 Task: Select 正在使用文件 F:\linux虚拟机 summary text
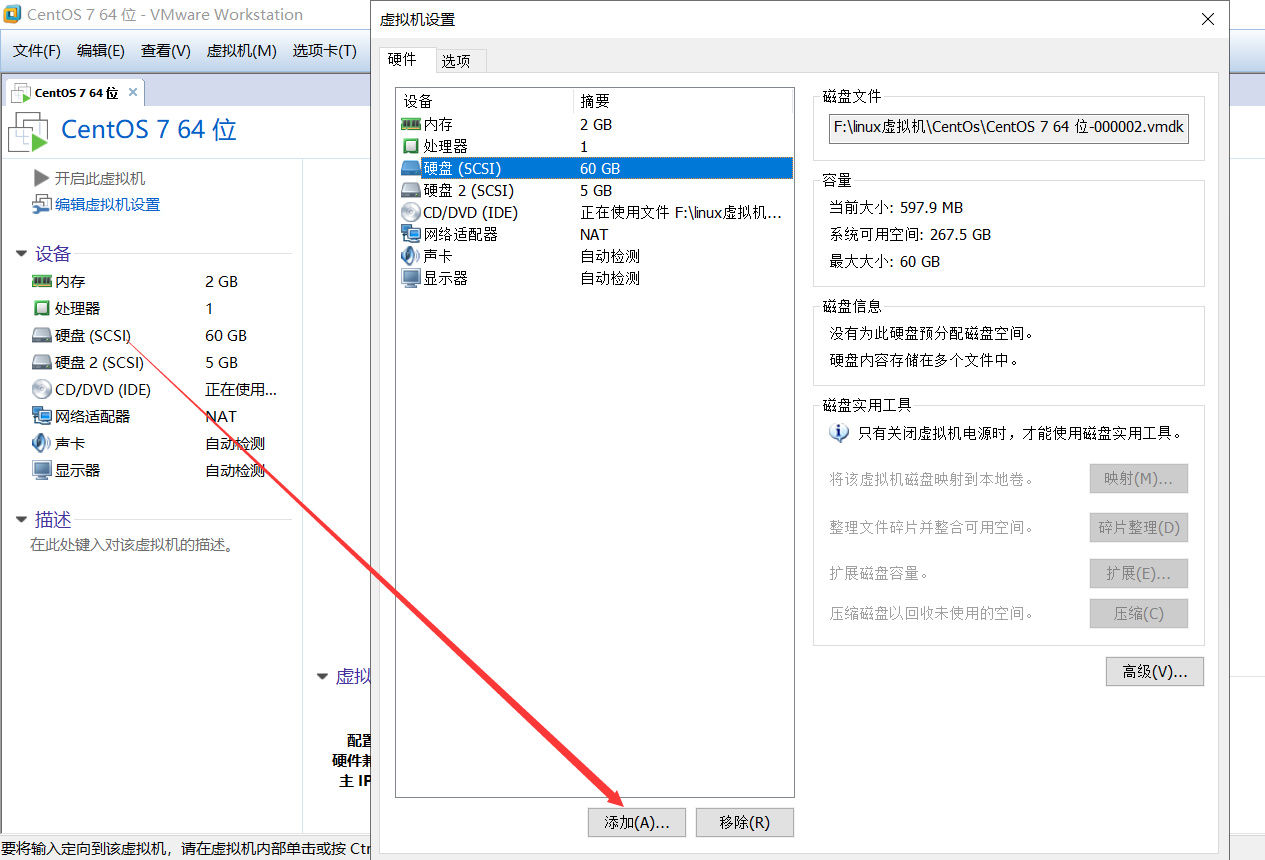tap(681, 213)
